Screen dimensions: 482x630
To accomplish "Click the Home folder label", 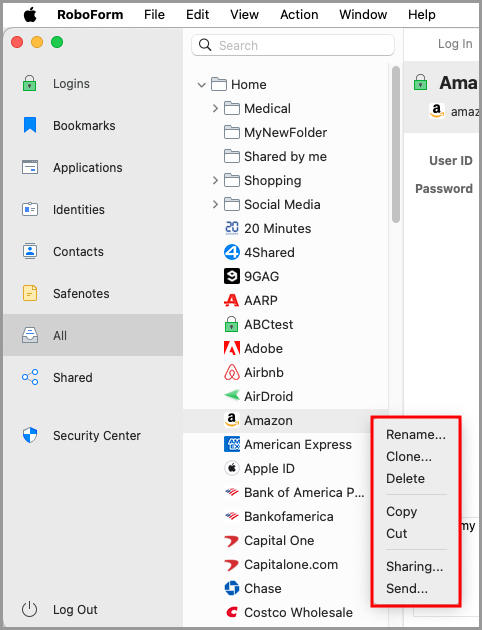I will point(249,85).
